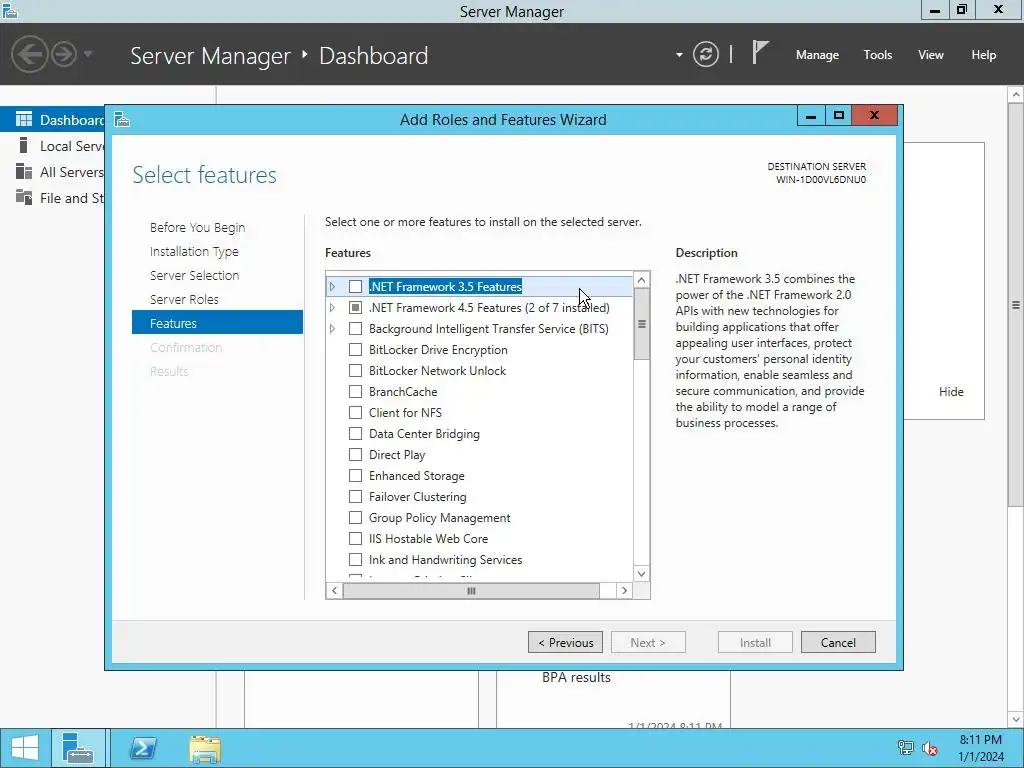The image size is (1024, 768).
Task: Check Direct Play feature
Action: [355, 455]
